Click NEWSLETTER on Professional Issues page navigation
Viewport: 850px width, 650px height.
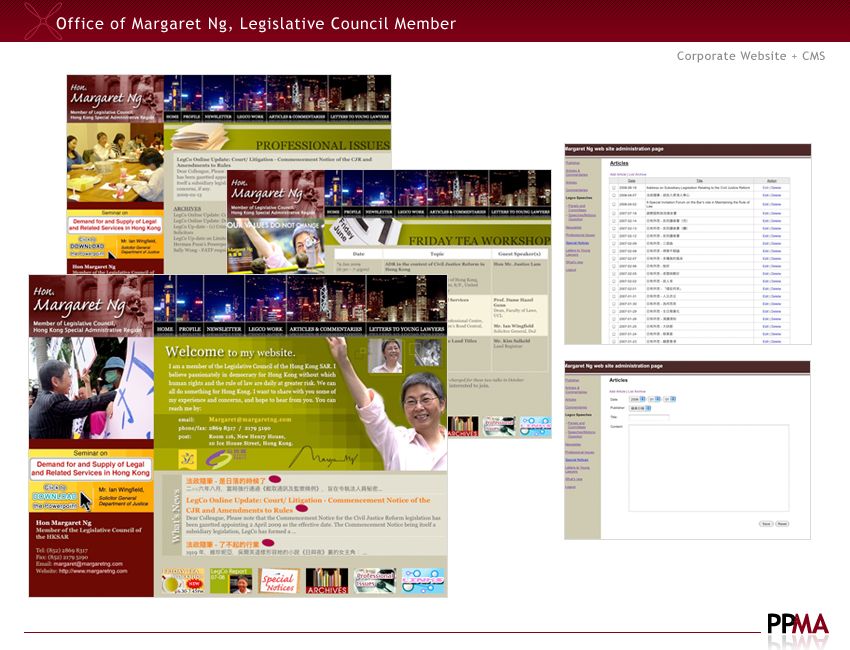coord(218,117)
